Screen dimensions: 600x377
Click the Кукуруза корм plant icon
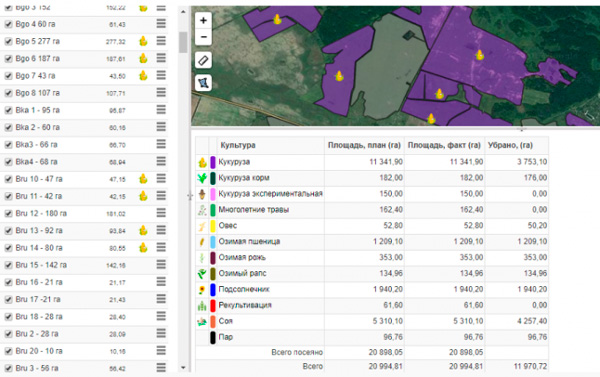(202, 178)
